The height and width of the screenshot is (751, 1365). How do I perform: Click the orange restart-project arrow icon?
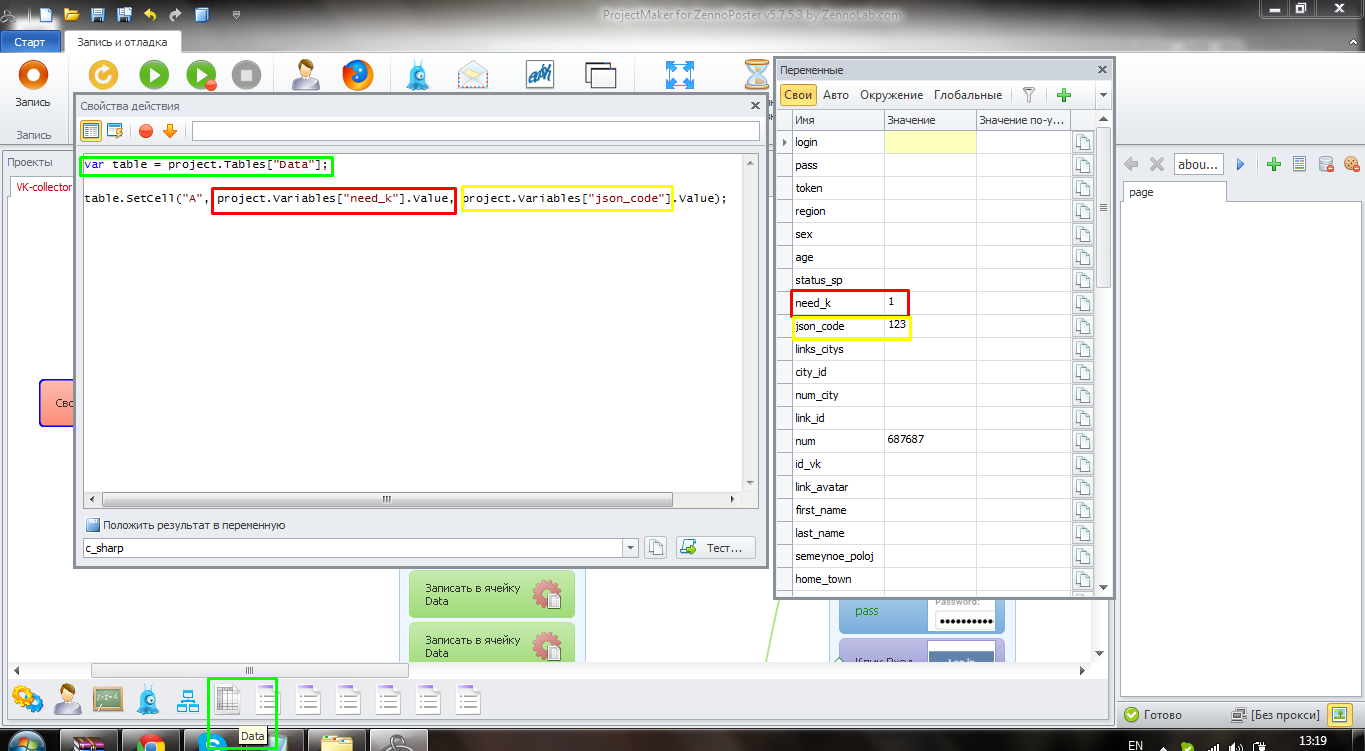(x=104, y=75)
